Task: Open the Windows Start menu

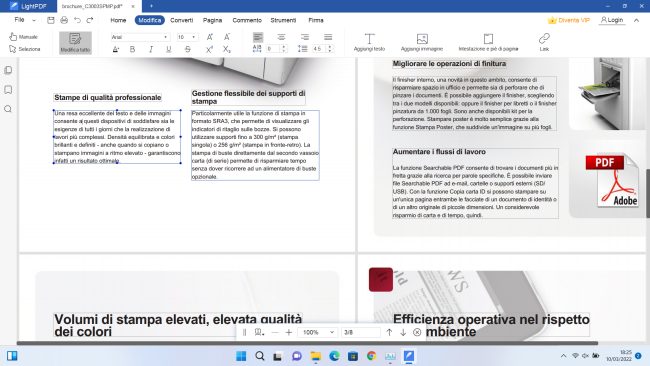Action: [241, 356]
